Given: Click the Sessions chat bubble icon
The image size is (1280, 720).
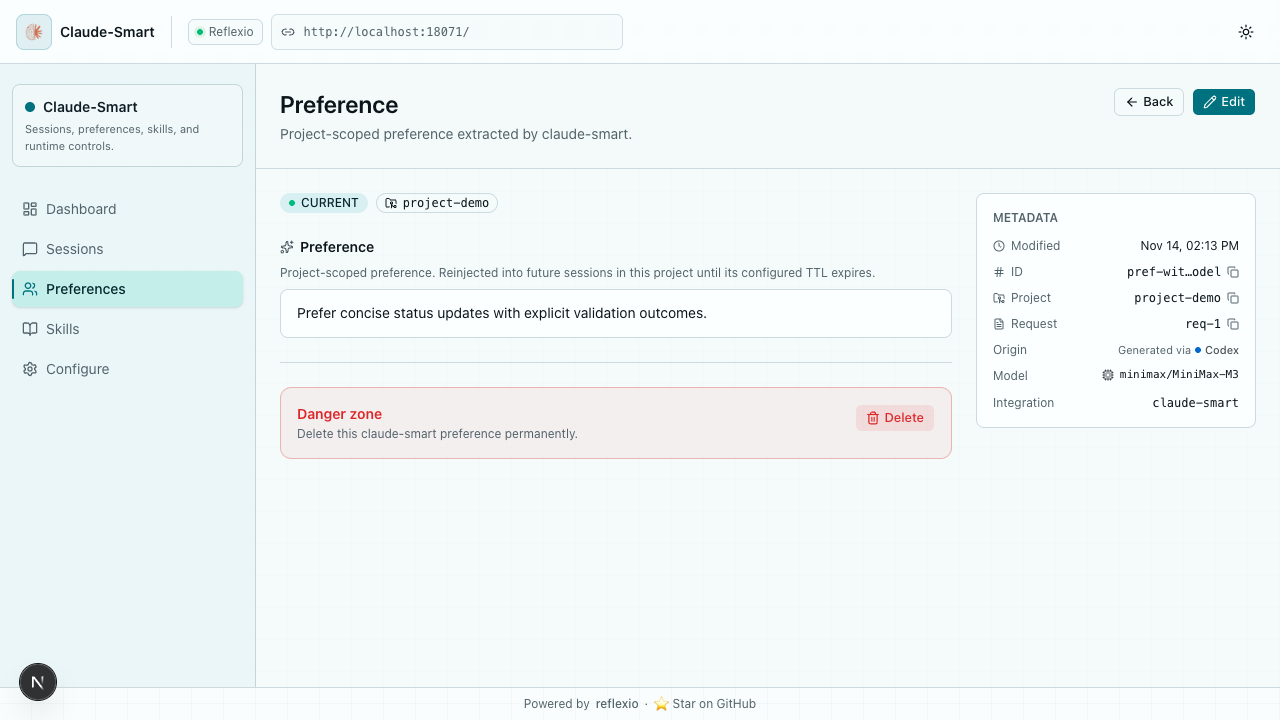Looking at the screenshot, I should click(30, 249).
